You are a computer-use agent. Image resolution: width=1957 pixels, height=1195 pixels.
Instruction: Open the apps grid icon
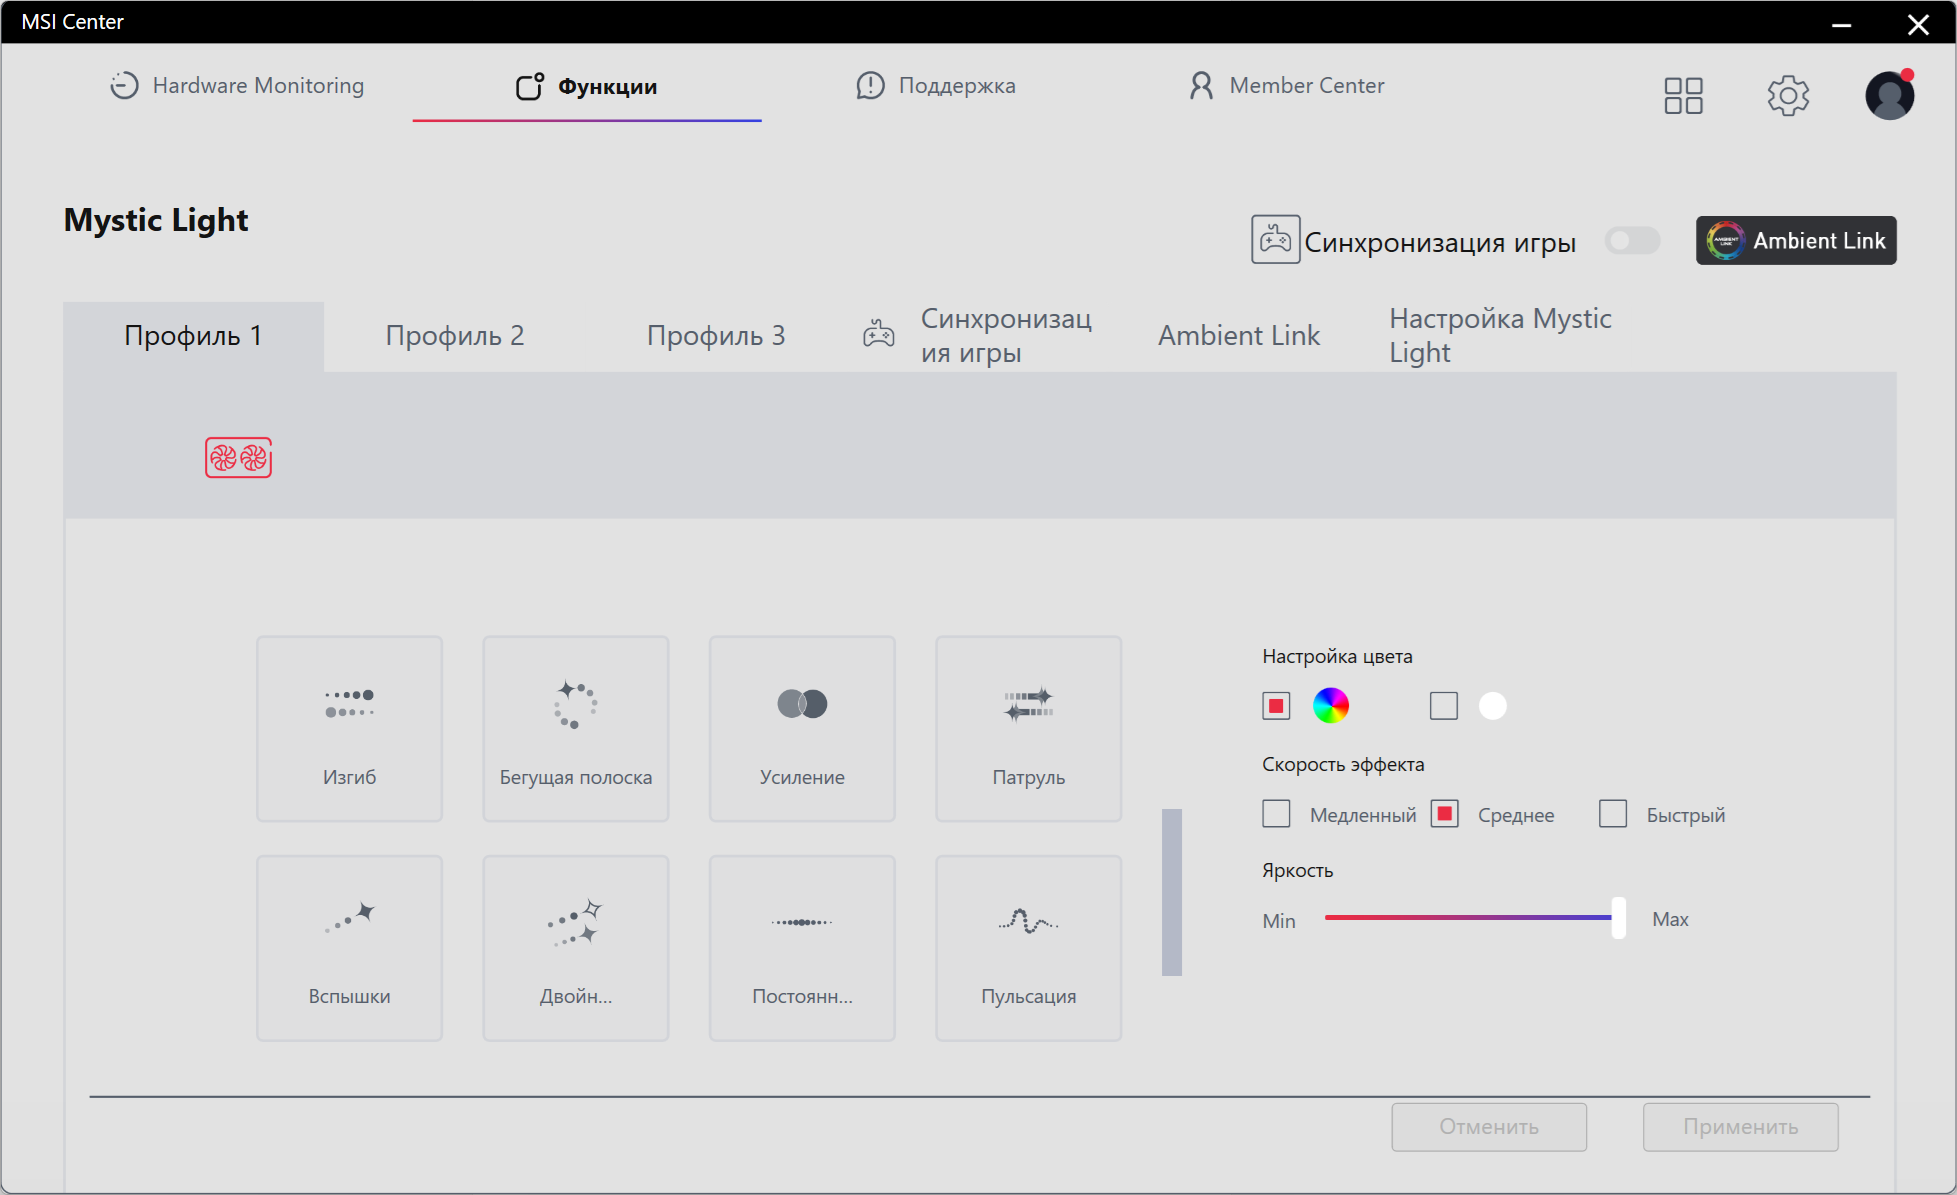click(x=1683, y=95)
